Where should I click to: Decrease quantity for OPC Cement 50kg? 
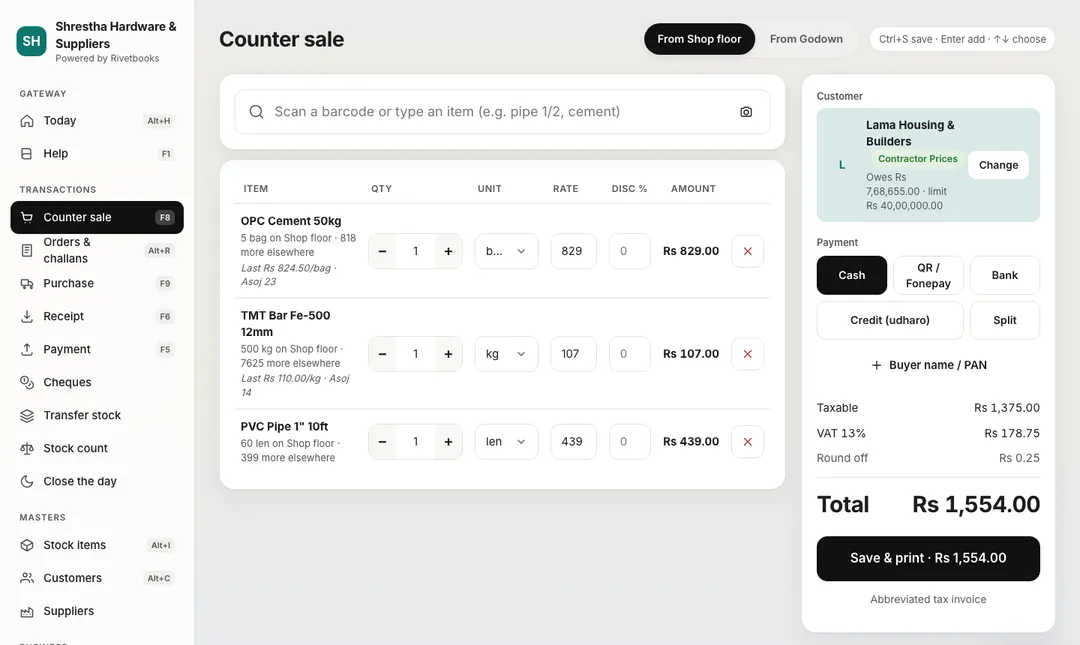pos(382,251)
